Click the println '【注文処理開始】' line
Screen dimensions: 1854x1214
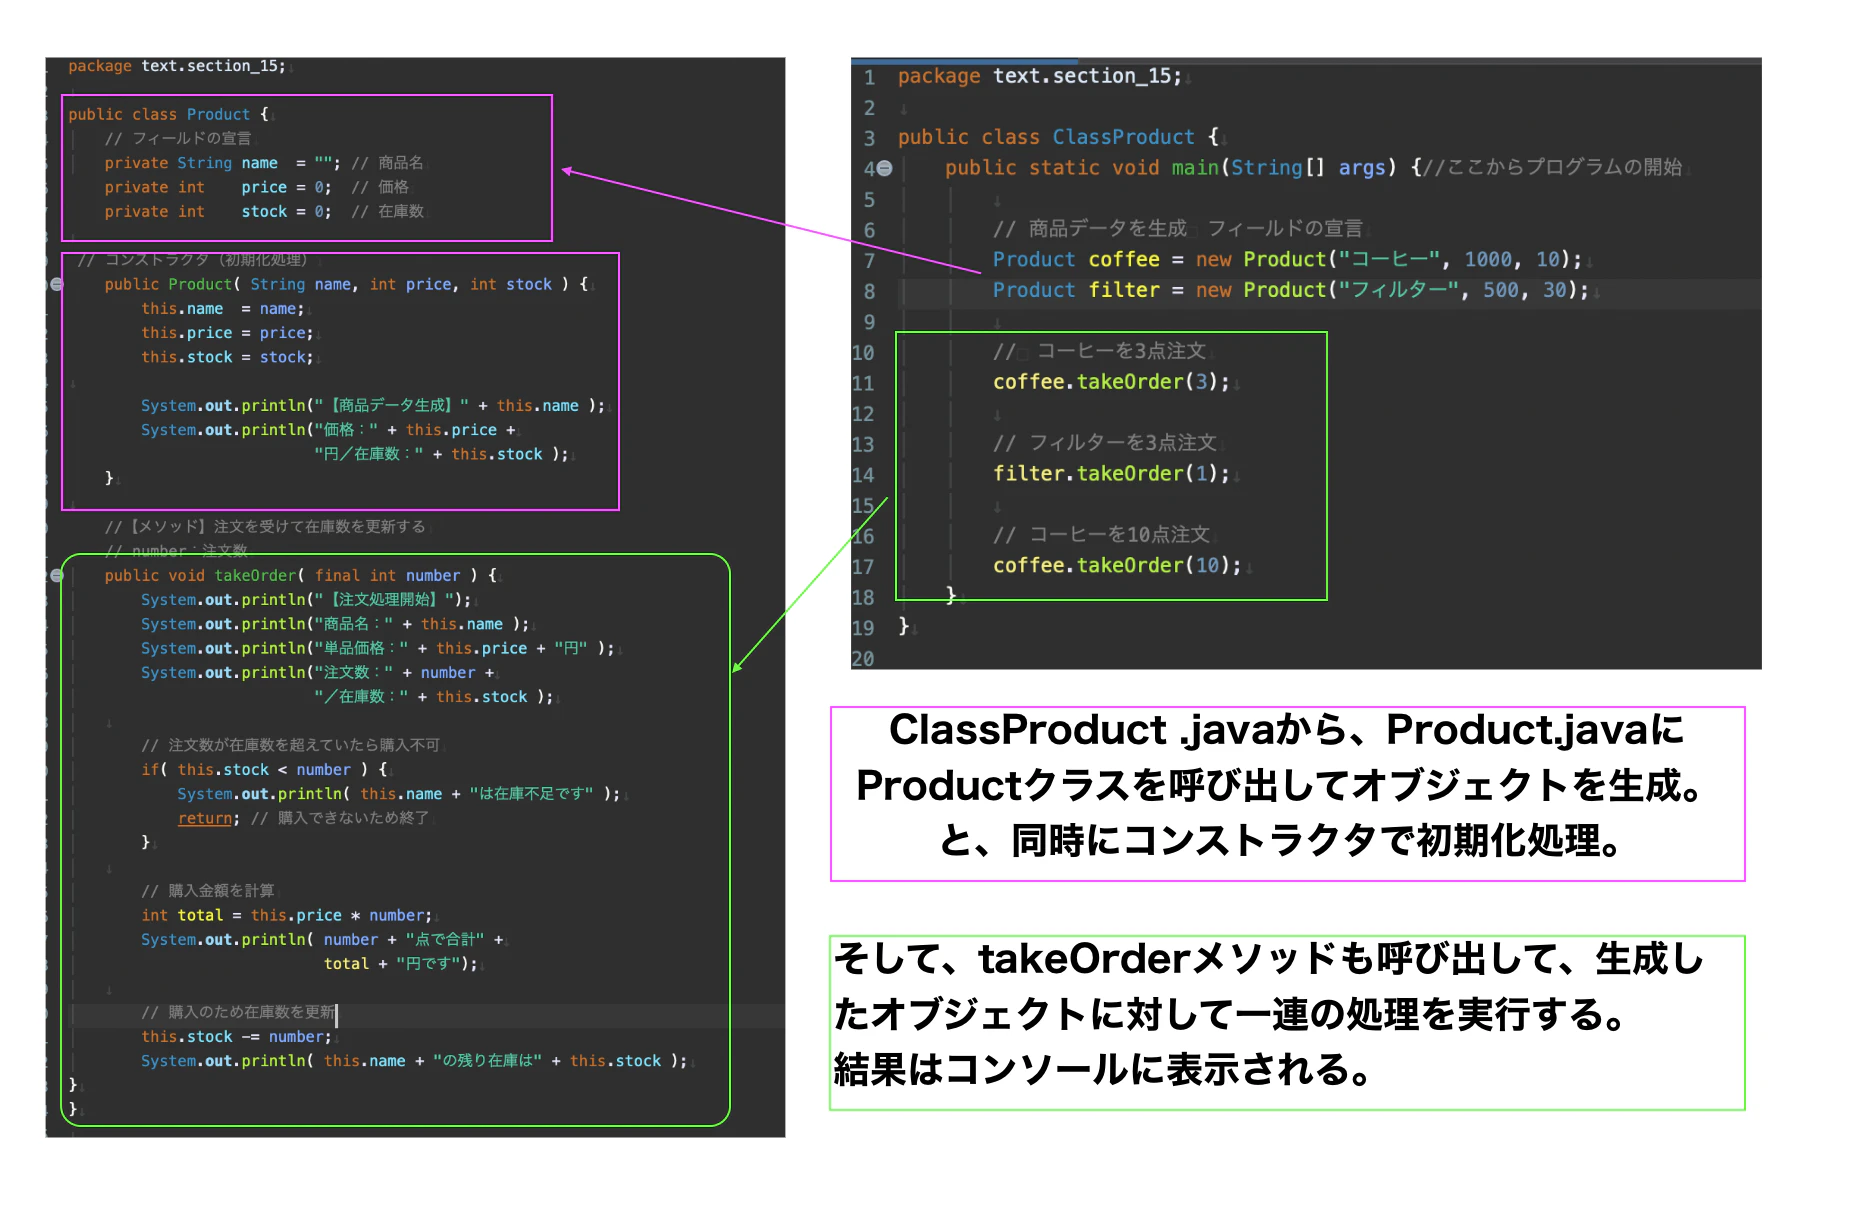pyautogui.click(x=306, y=600)
